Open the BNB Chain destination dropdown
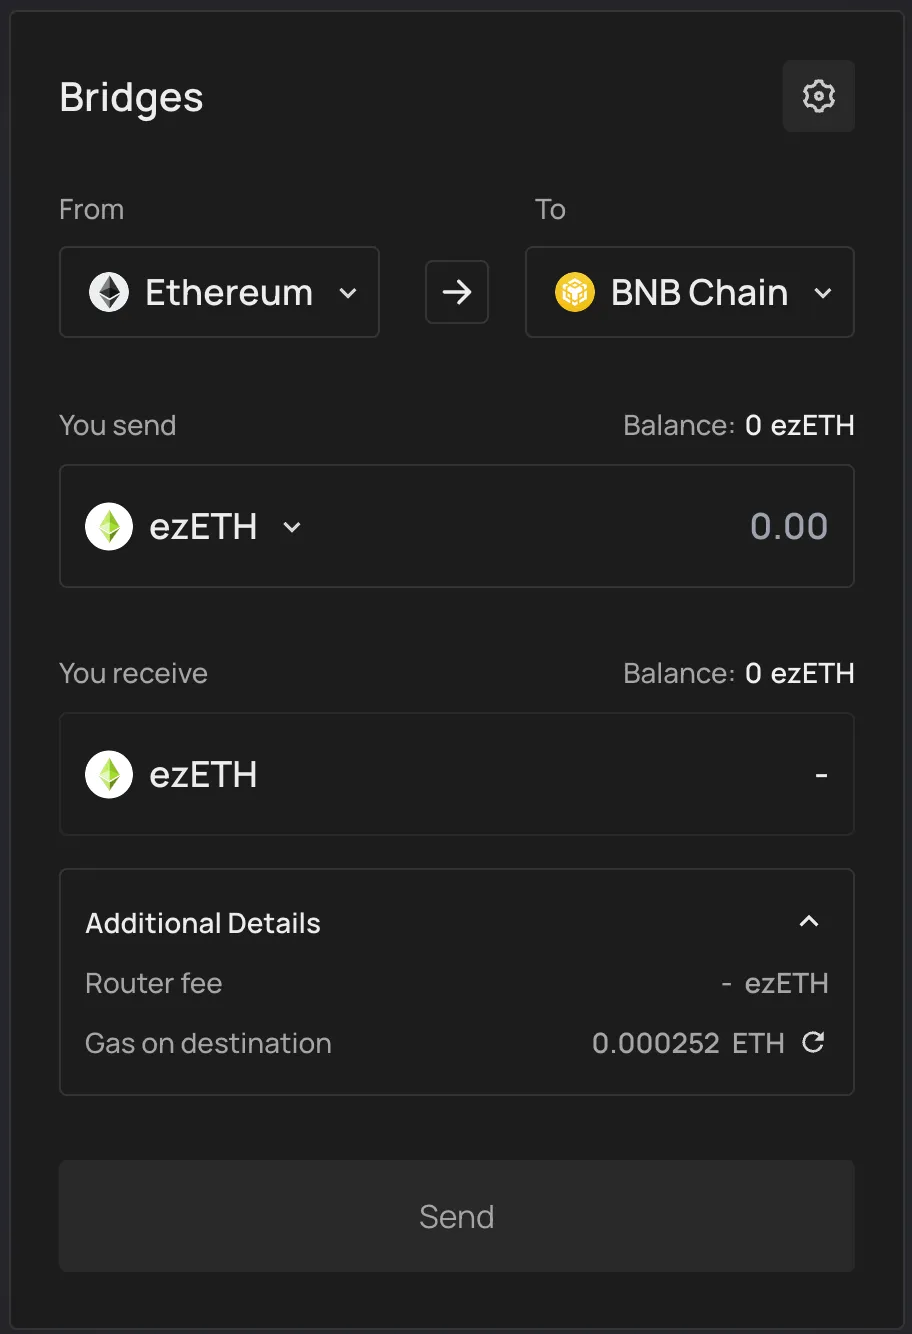 click(x=690, y=293)
